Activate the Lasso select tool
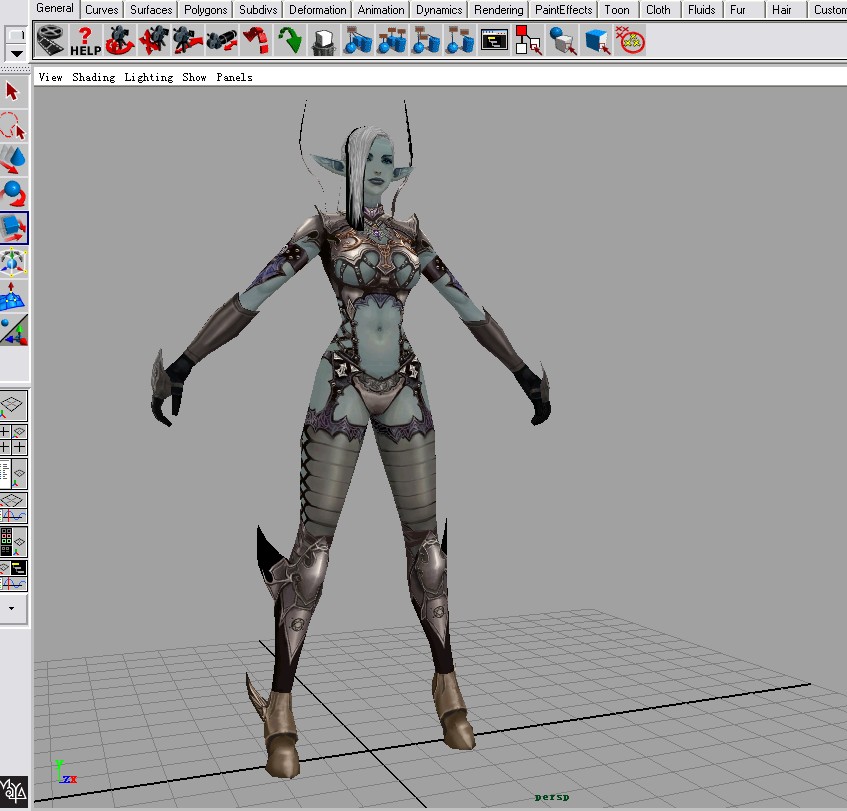847x811 pixels. pos(13,125)
